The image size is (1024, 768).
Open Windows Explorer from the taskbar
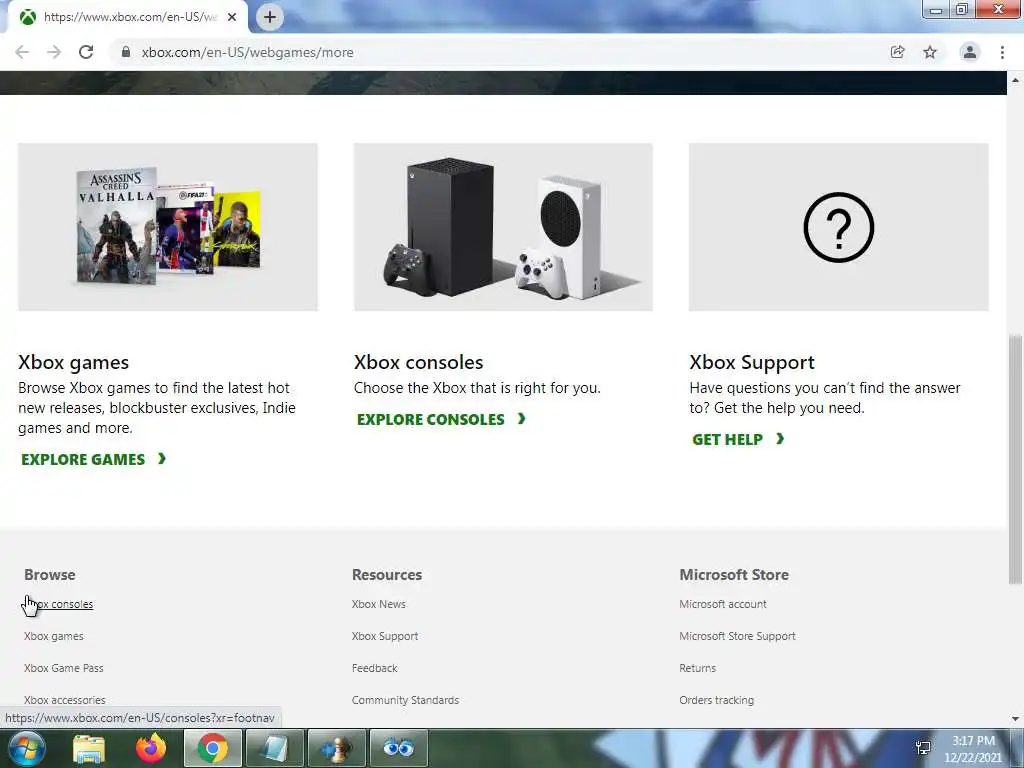click(89, 748)
